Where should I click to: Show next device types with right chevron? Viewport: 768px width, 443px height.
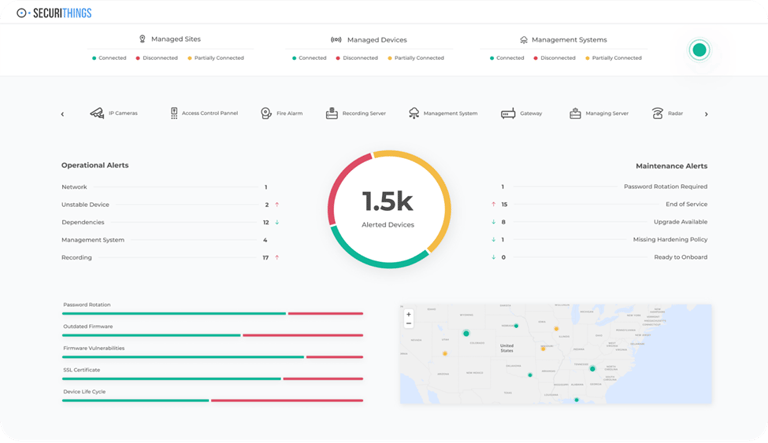706,114
